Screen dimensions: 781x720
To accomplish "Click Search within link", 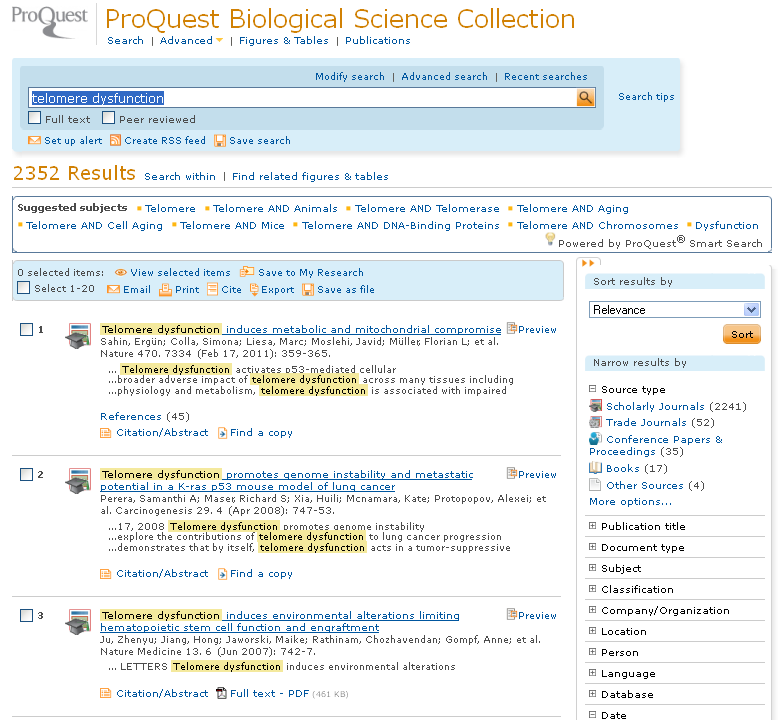I will point(180,176).
